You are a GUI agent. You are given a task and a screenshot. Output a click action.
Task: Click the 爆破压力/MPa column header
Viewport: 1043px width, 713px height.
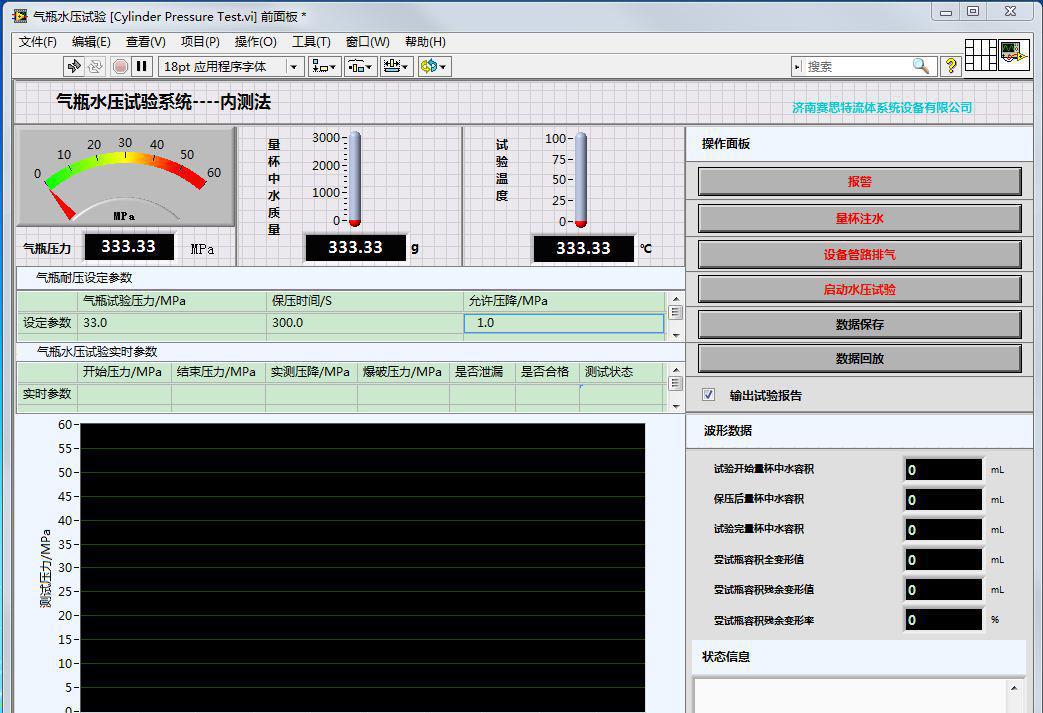pos(403,372)
